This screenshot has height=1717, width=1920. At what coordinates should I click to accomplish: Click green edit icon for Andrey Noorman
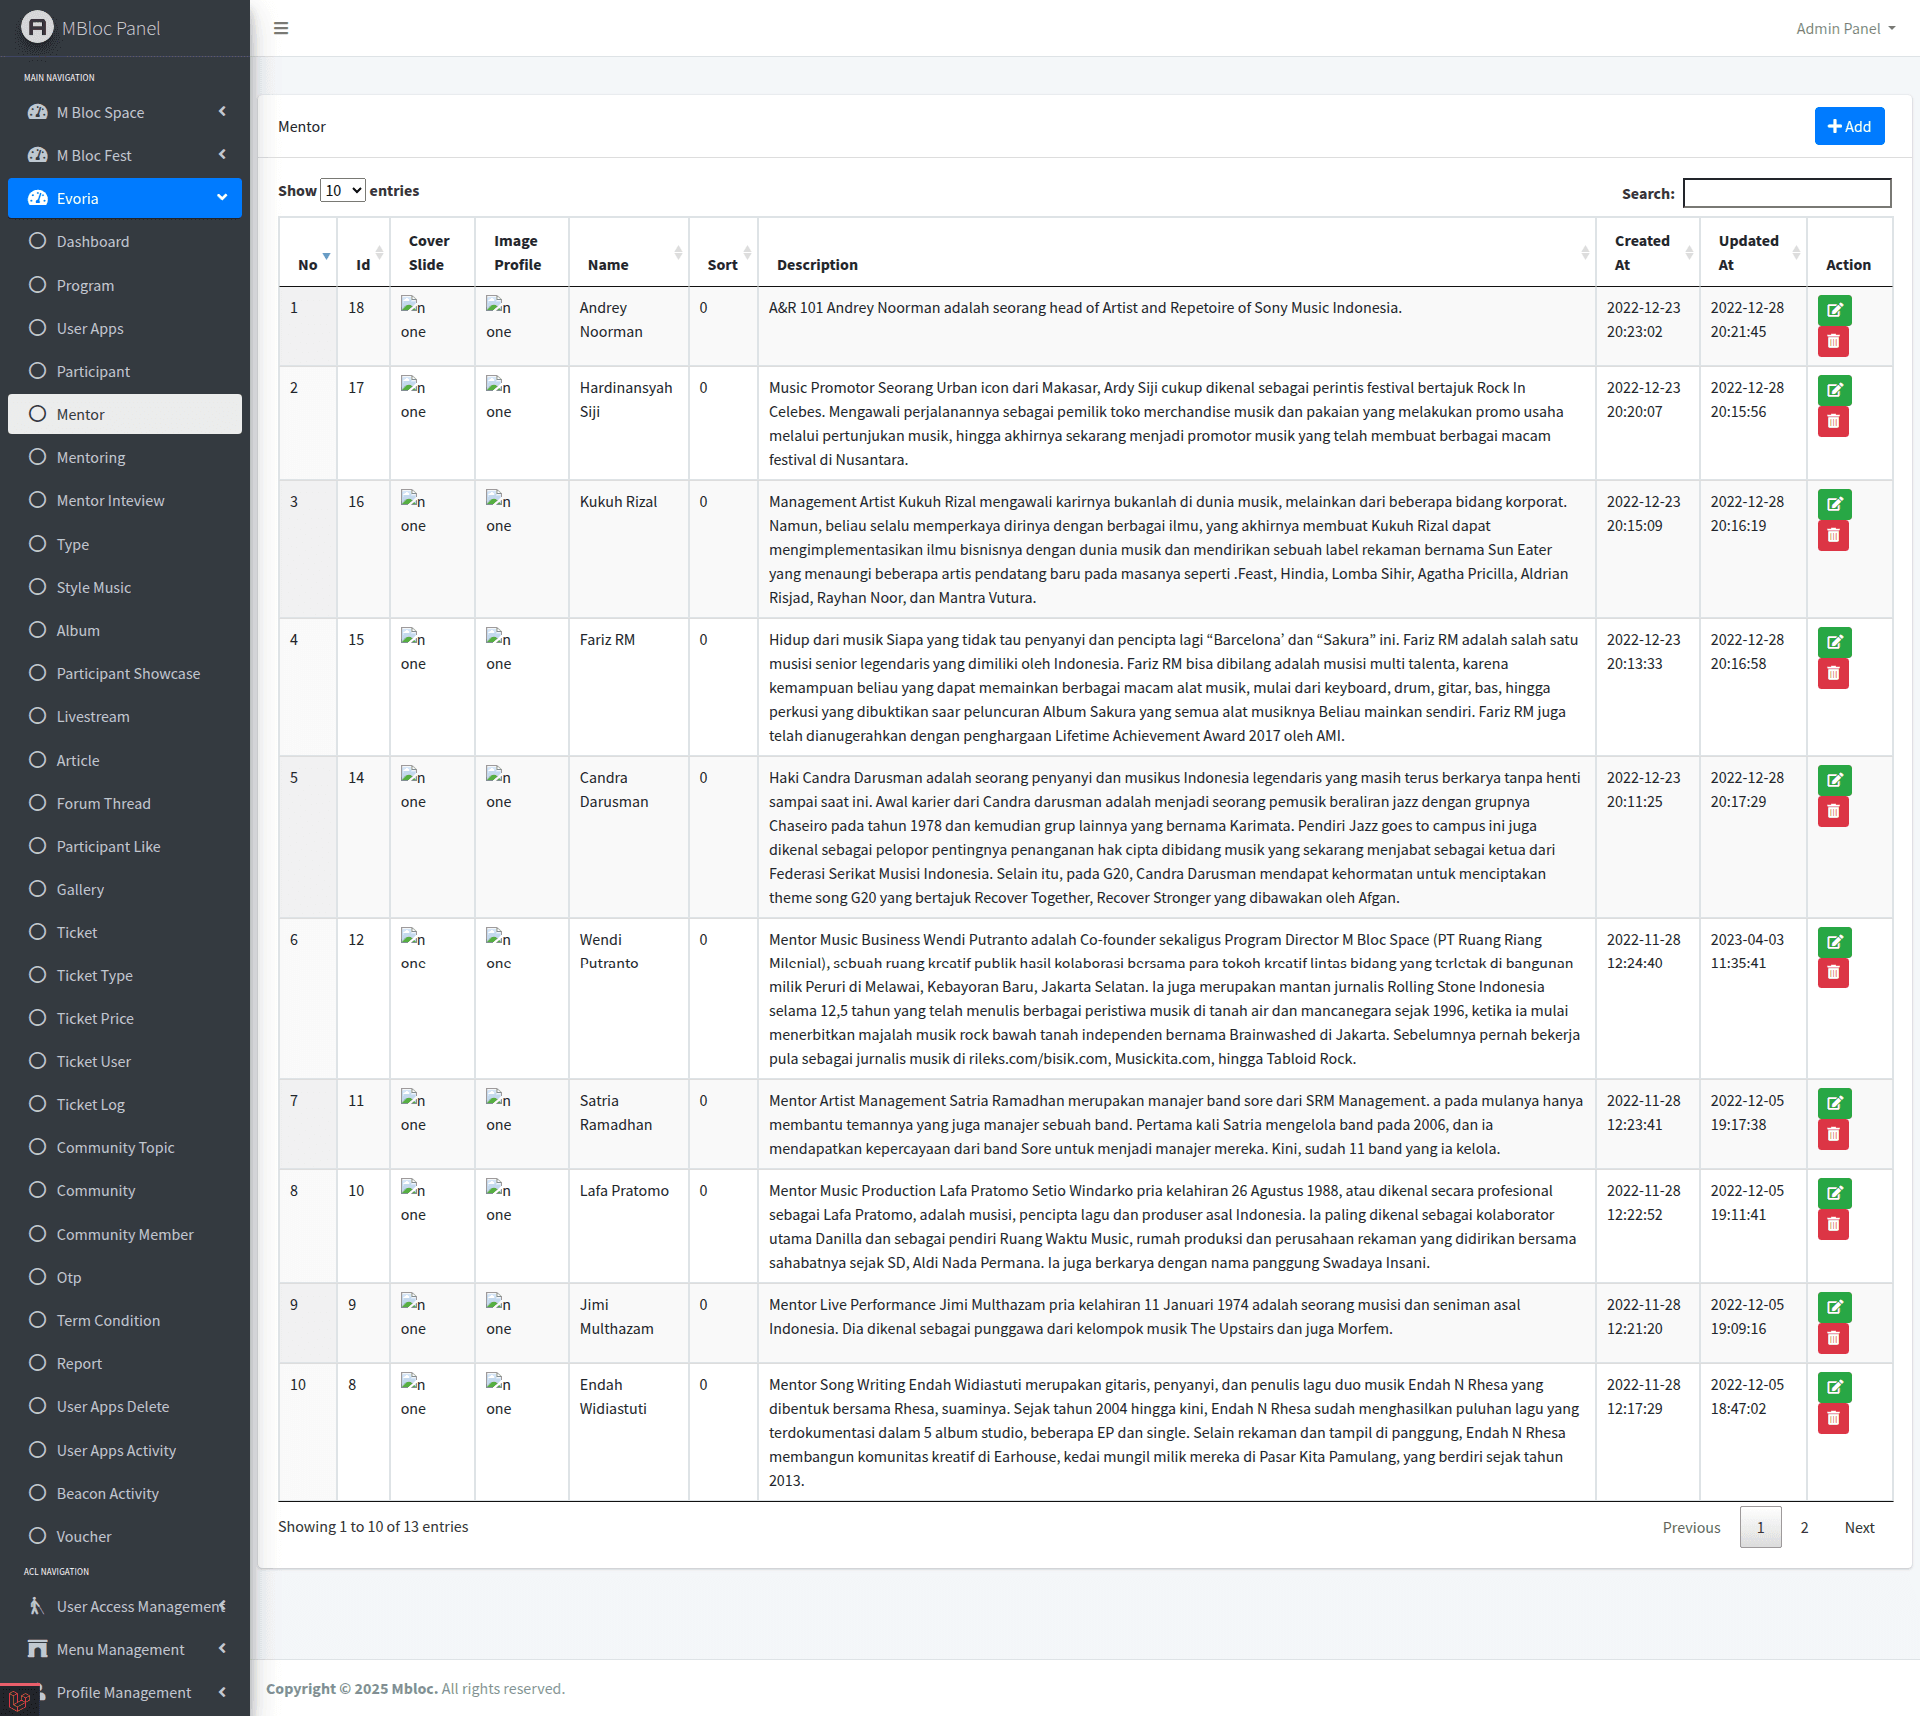pyautogui.click(x=1834, y=310)
